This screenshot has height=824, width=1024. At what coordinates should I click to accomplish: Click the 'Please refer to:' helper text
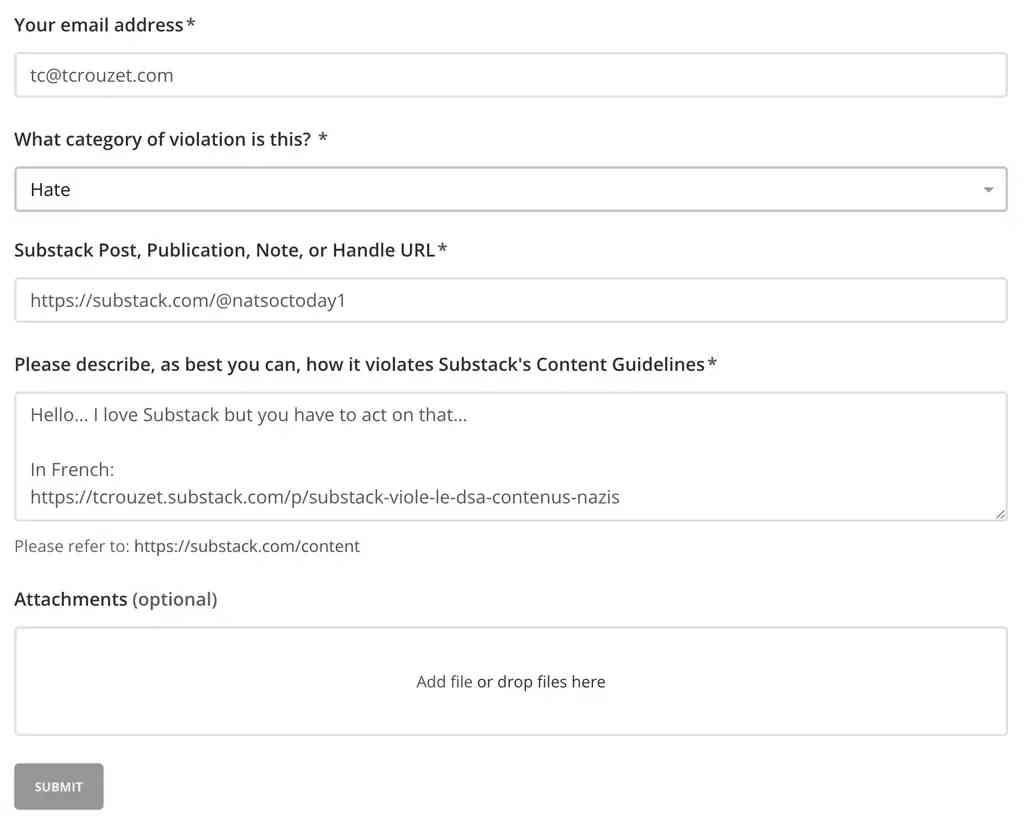point(71,546)
